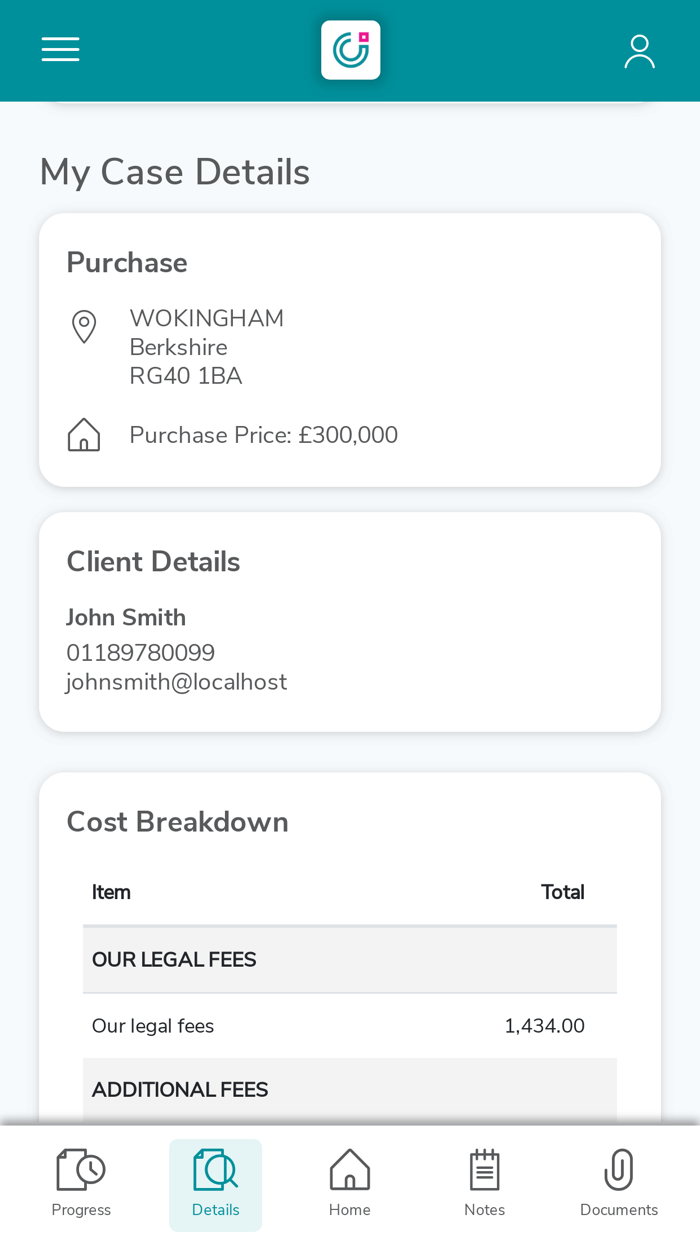This screenshot has height=1244, width=700.
Task: Click the house icon beside Purchase Price
Action: coord(84,435)
